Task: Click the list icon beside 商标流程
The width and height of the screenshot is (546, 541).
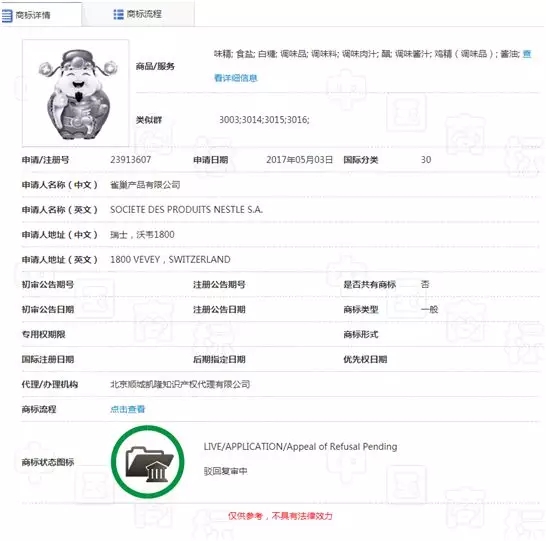Action: [x=118, y=14]
